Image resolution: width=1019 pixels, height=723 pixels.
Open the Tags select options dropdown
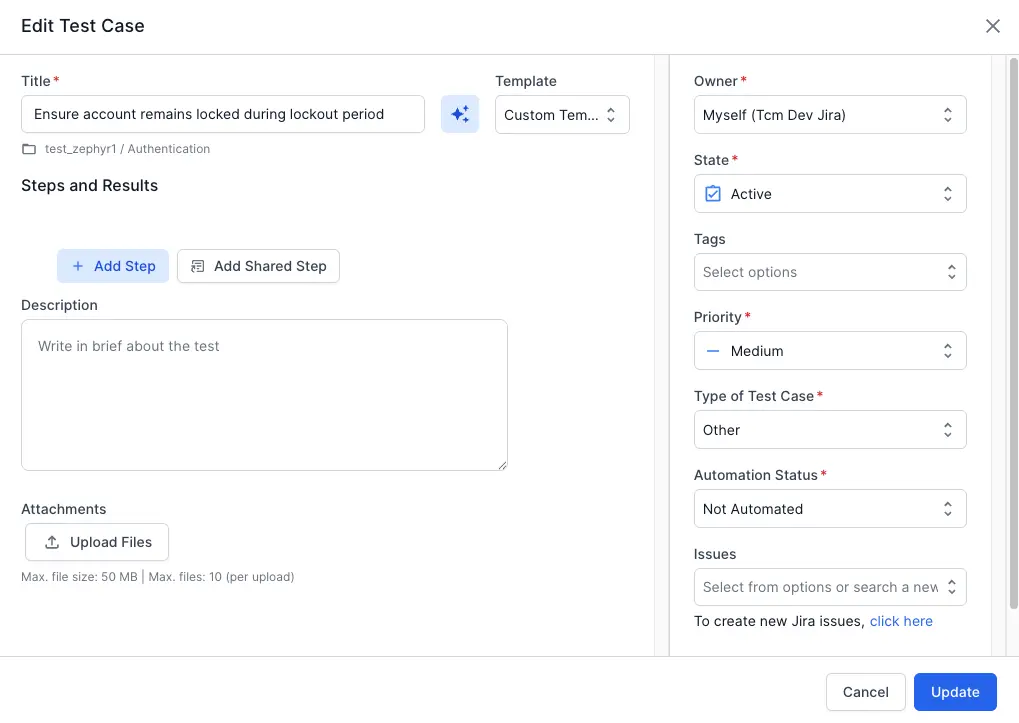click(829, 272)
